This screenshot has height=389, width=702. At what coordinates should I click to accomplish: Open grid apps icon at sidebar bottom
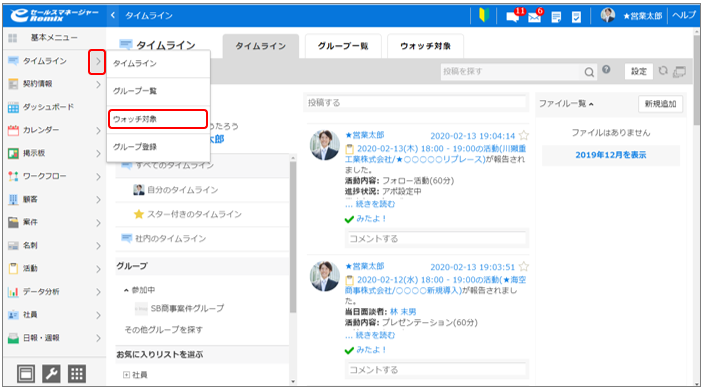[77, 373]
